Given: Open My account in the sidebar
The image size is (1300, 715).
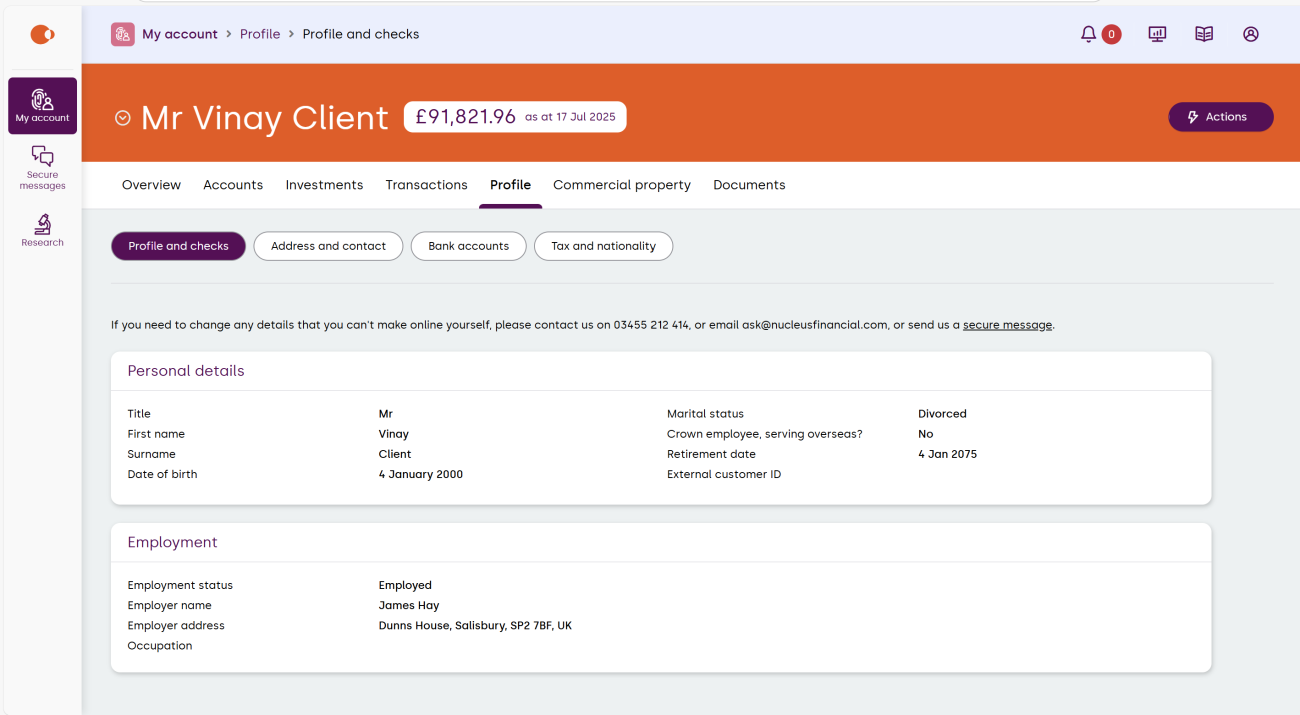Looking at the screenshot, I should 42,106.
